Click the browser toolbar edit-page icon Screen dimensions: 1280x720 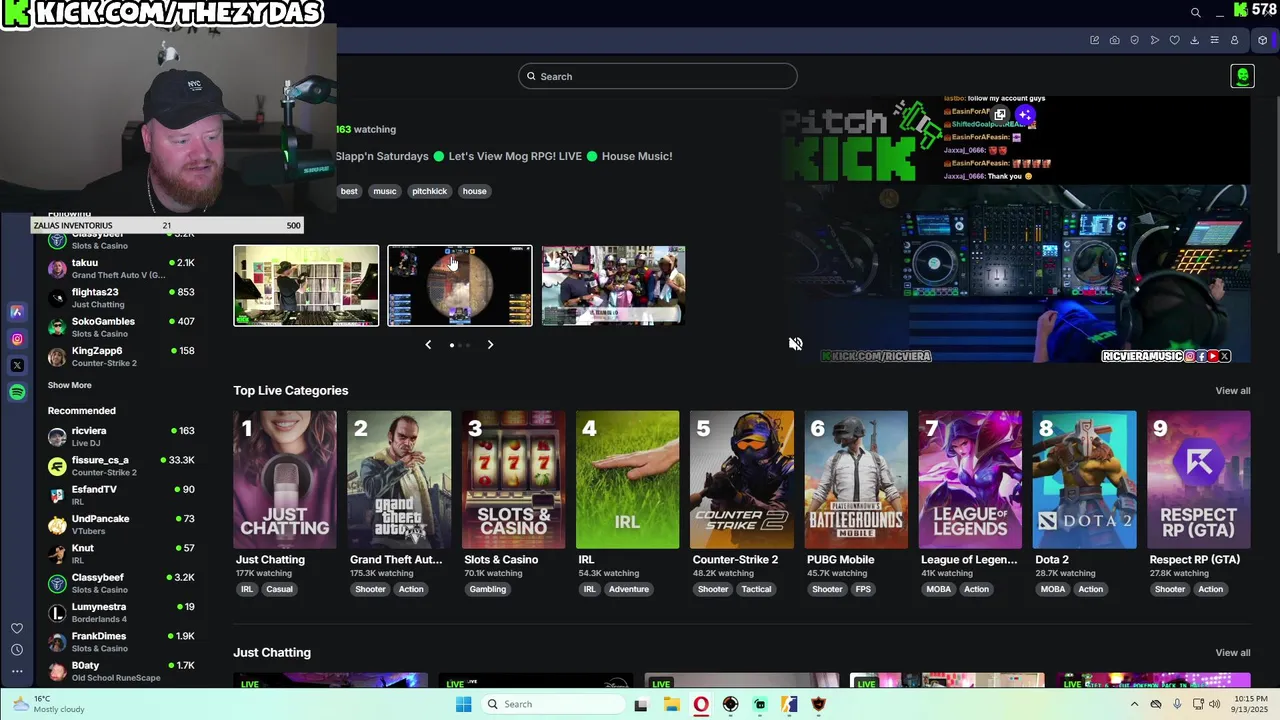coord(1094,40)
